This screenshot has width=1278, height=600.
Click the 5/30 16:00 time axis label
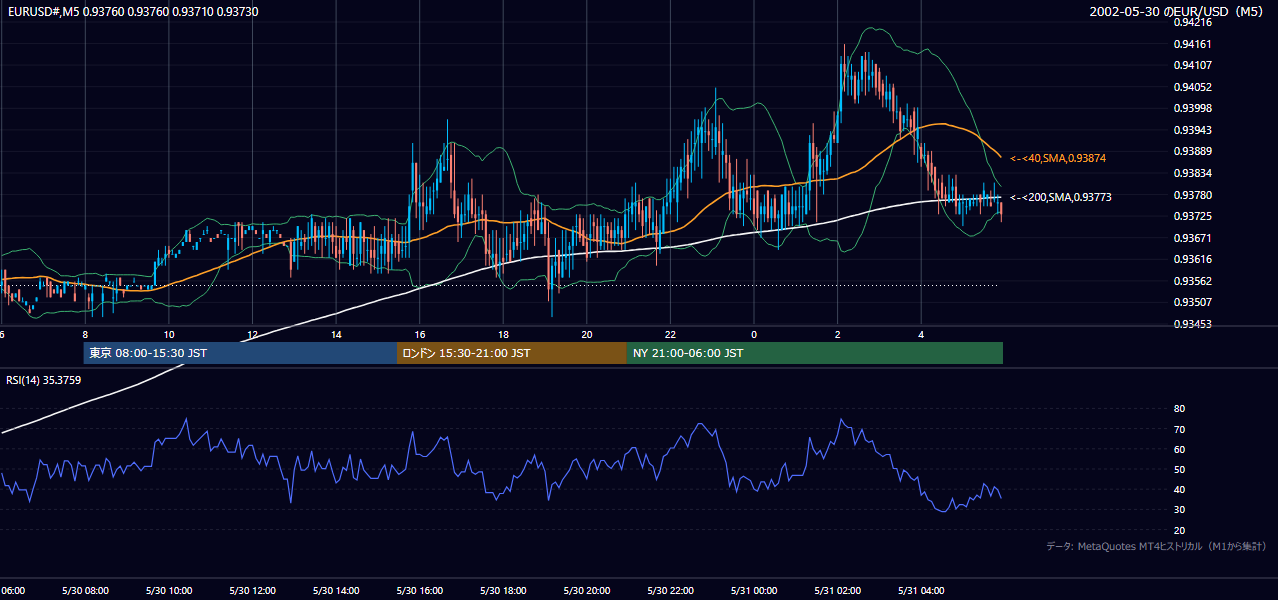click(420, 591)
